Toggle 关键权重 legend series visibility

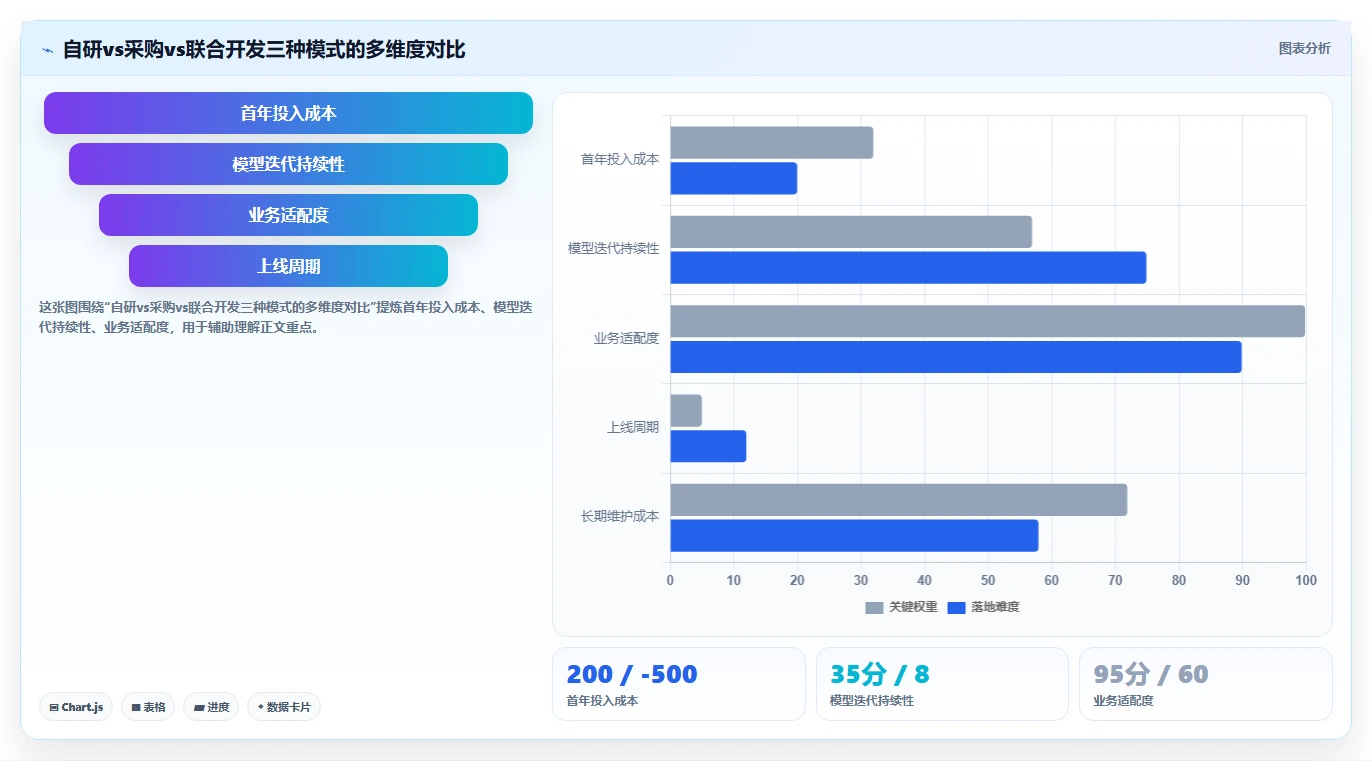click(x=901, y=607)
